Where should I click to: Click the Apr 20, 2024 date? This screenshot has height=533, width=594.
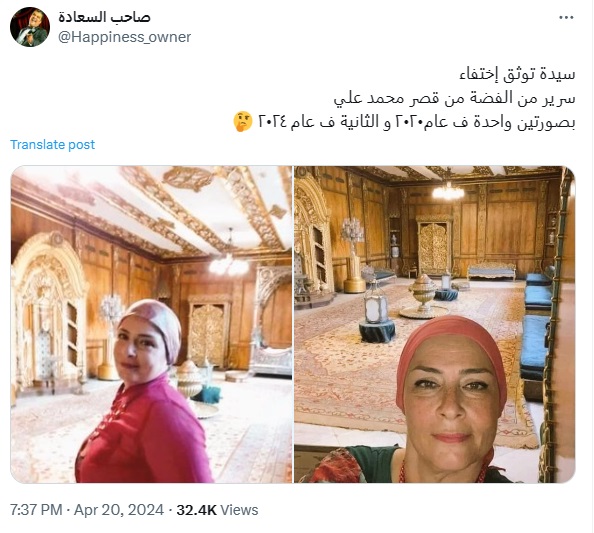coord(119,510)
